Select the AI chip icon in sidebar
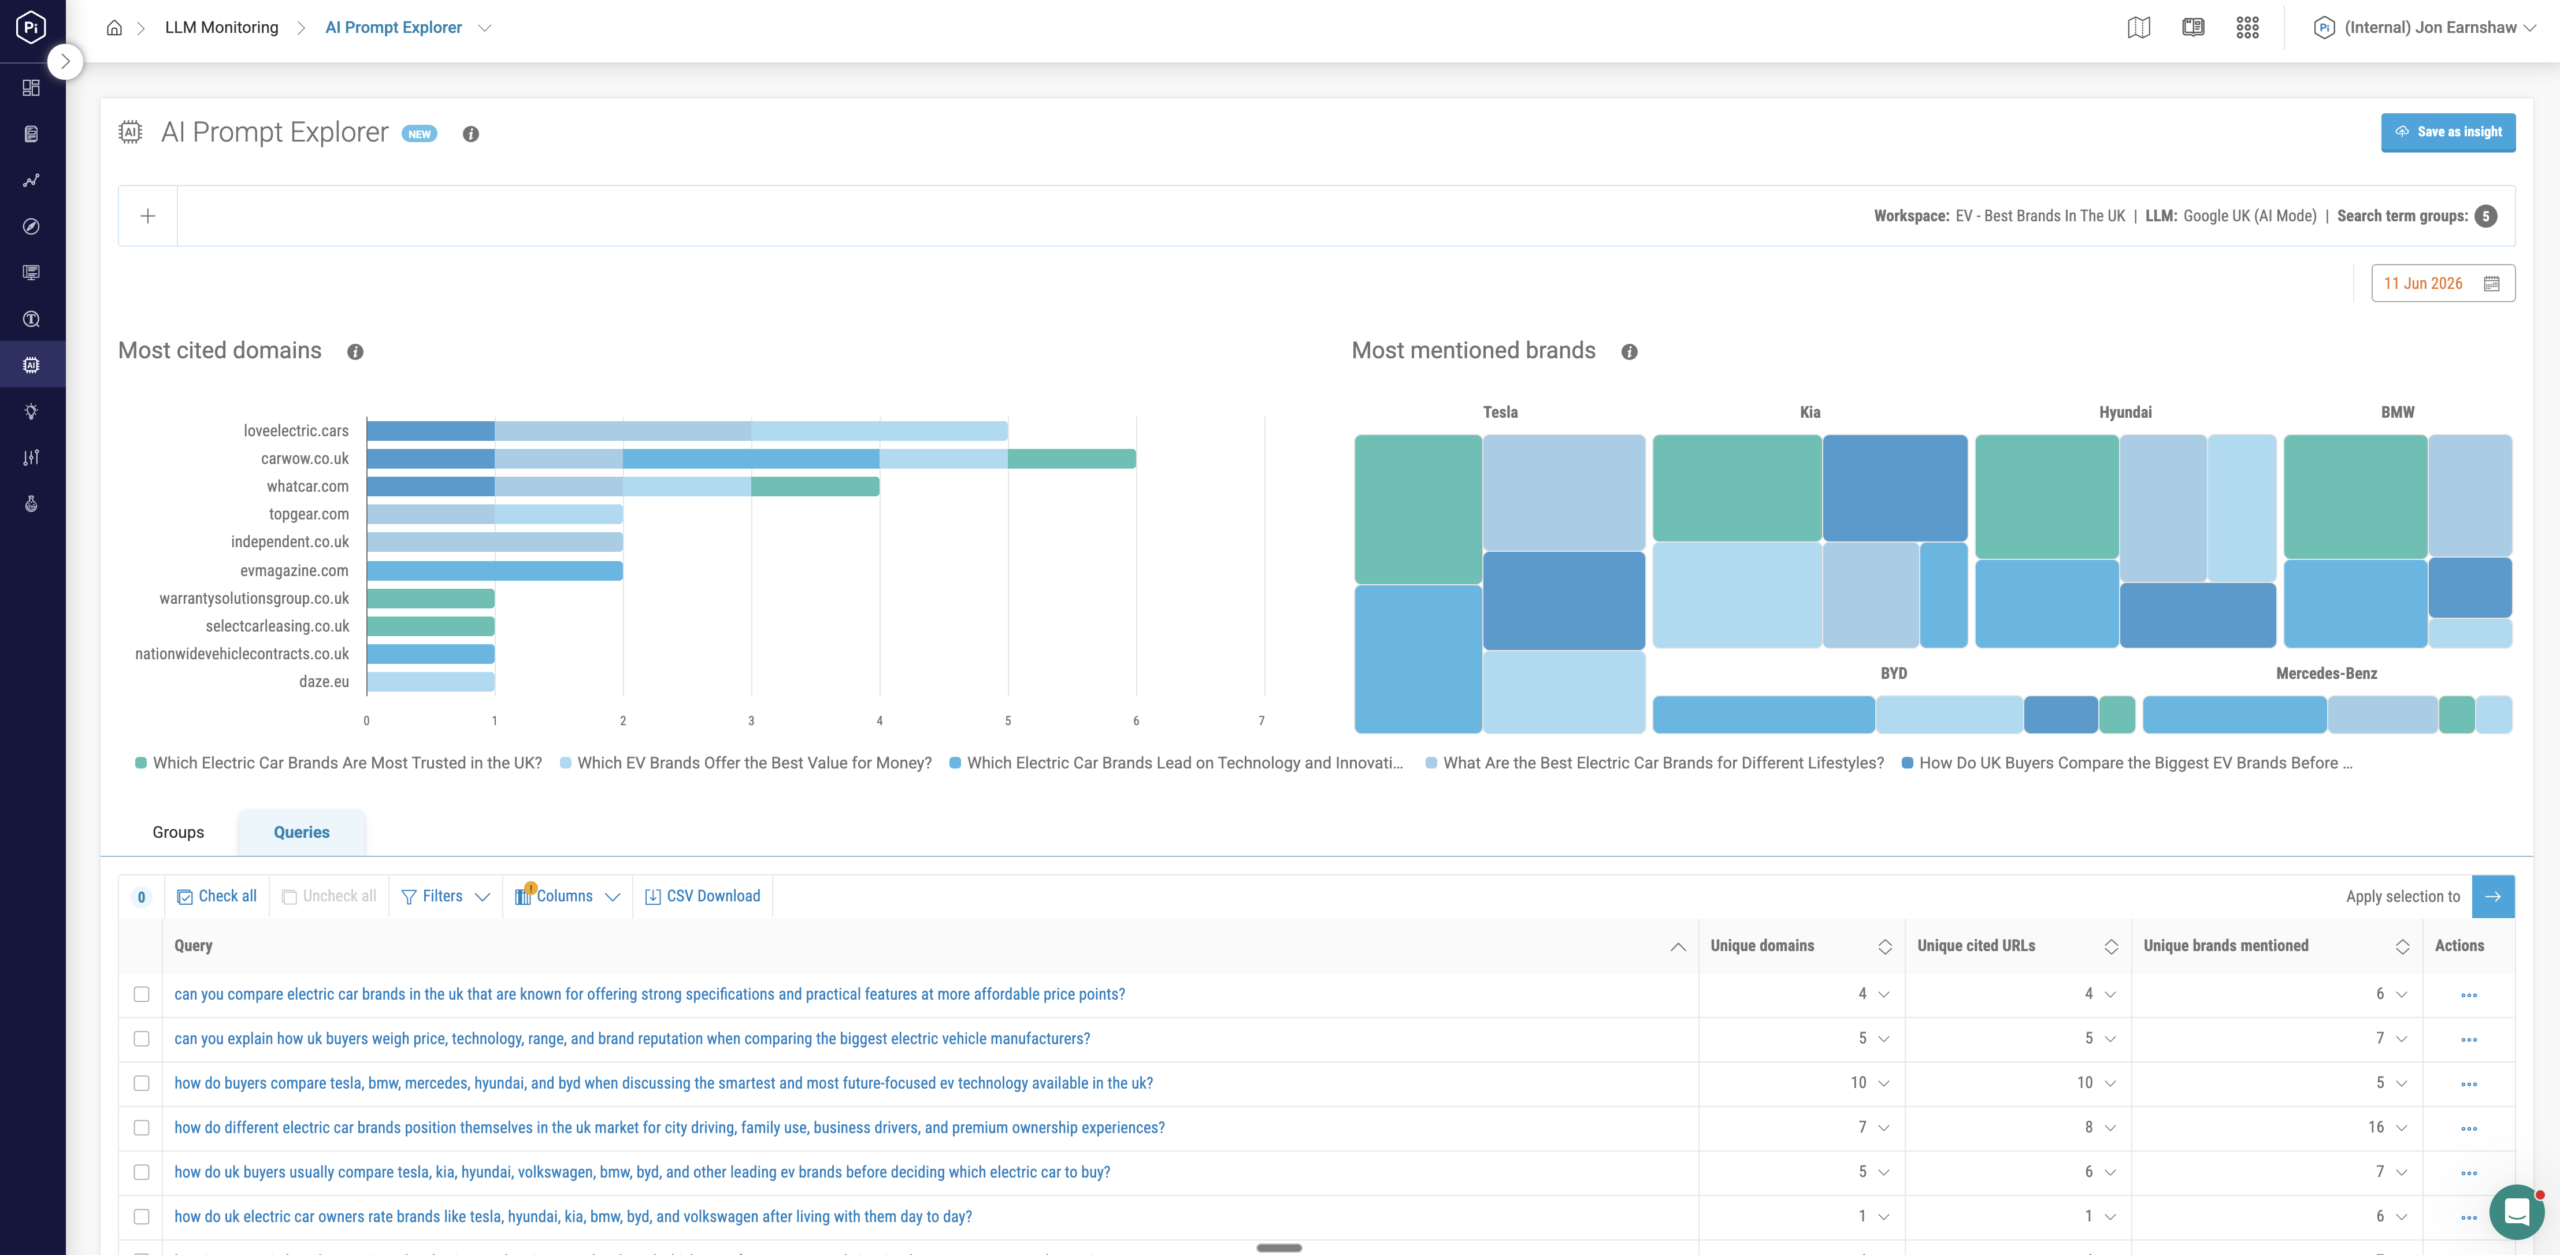This screenshot has width=2560, height=1255. 31,365
